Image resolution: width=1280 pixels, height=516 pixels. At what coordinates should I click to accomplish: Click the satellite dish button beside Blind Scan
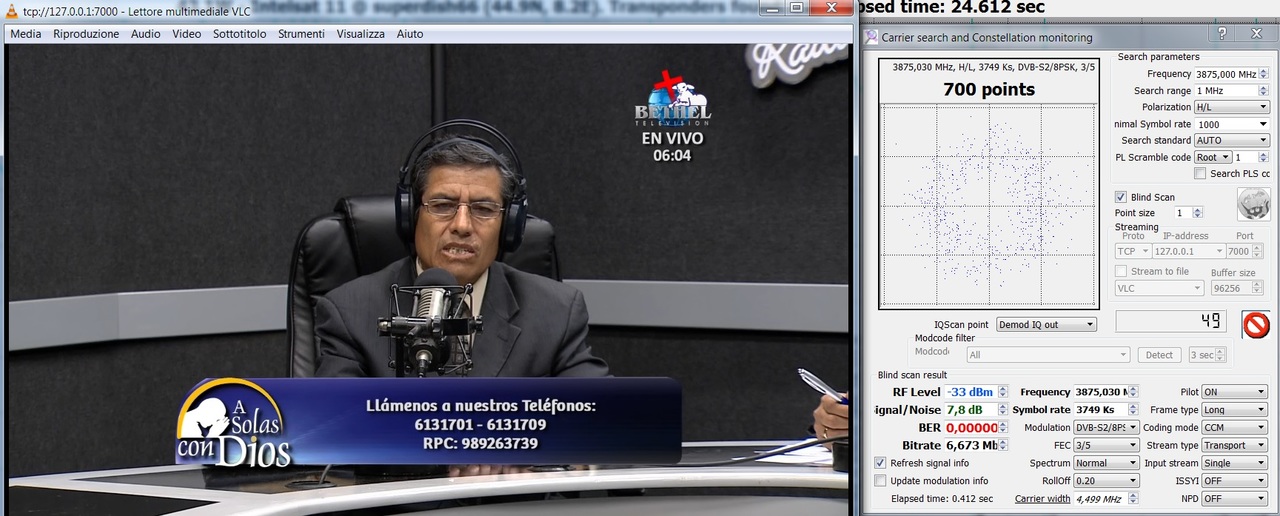pyautogui.click(x=1253, y=204)
